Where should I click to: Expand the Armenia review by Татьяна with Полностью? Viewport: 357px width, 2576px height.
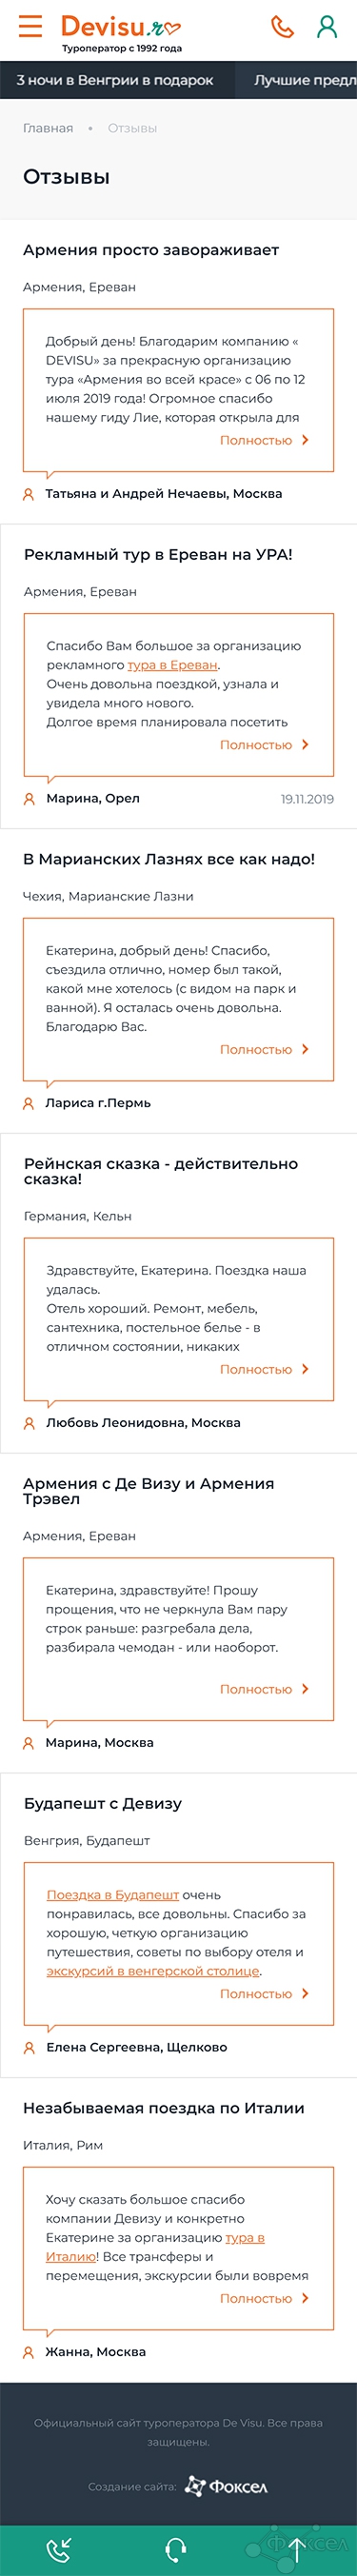click(264, 440)
